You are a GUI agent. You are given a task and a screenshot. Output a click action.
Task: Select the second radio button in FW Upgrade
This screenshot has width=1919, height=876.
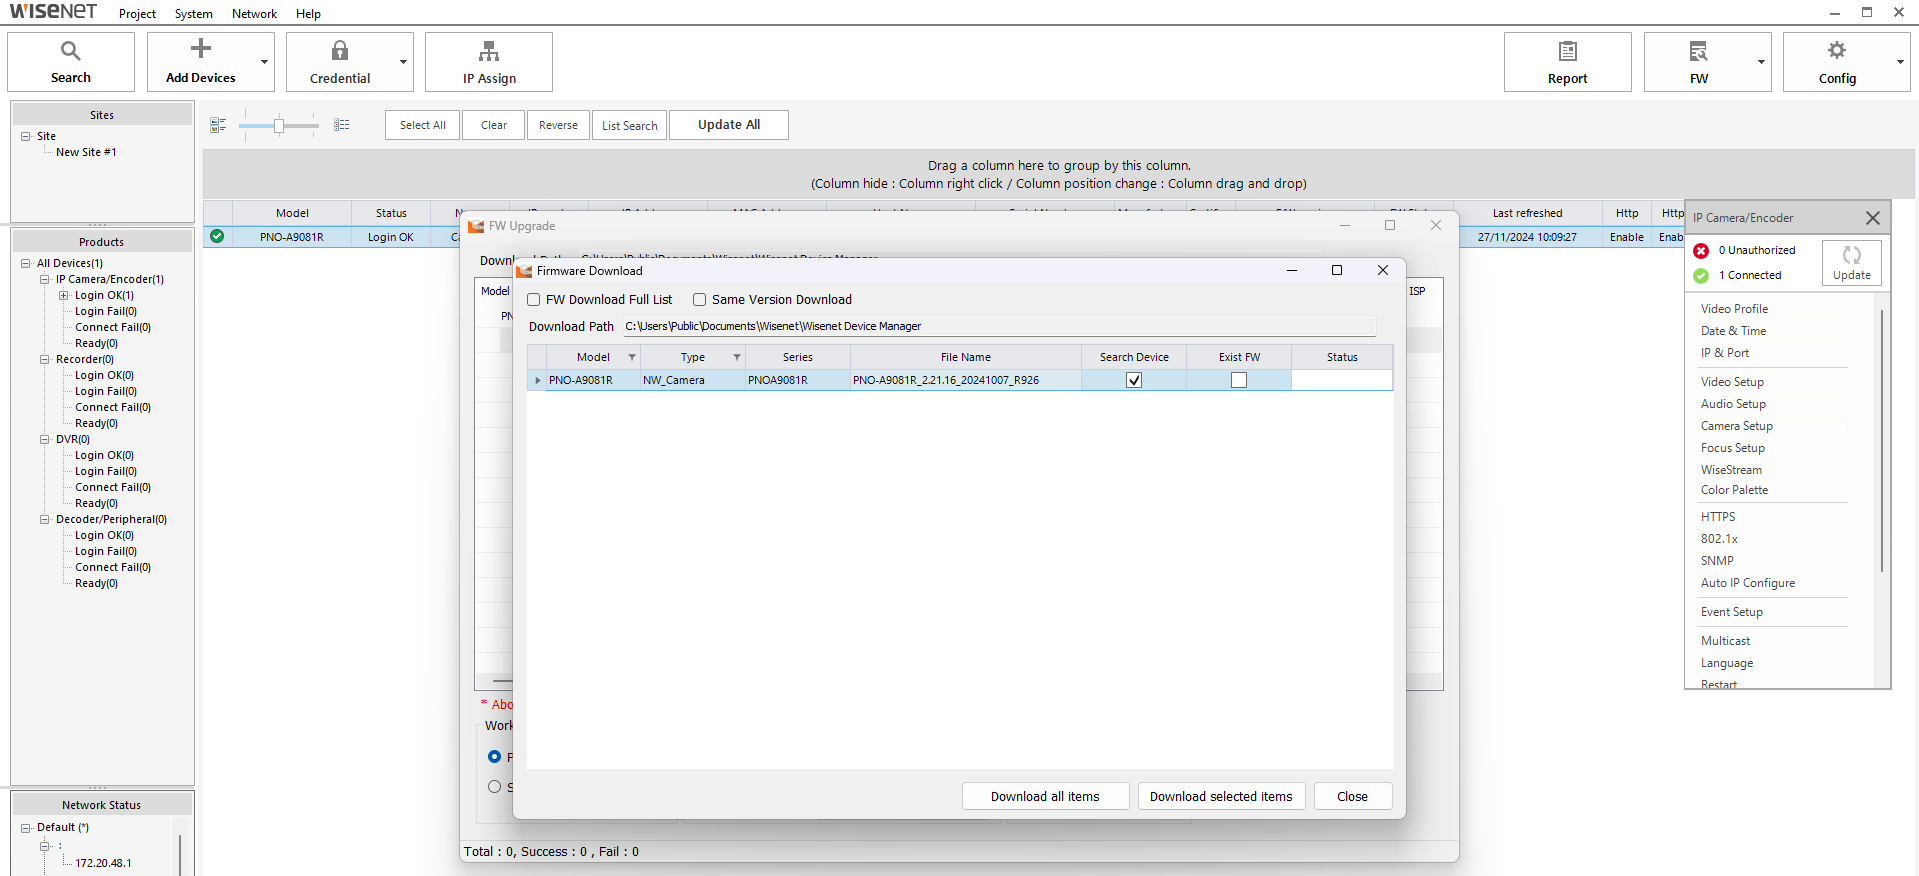[x=494, y=787]
